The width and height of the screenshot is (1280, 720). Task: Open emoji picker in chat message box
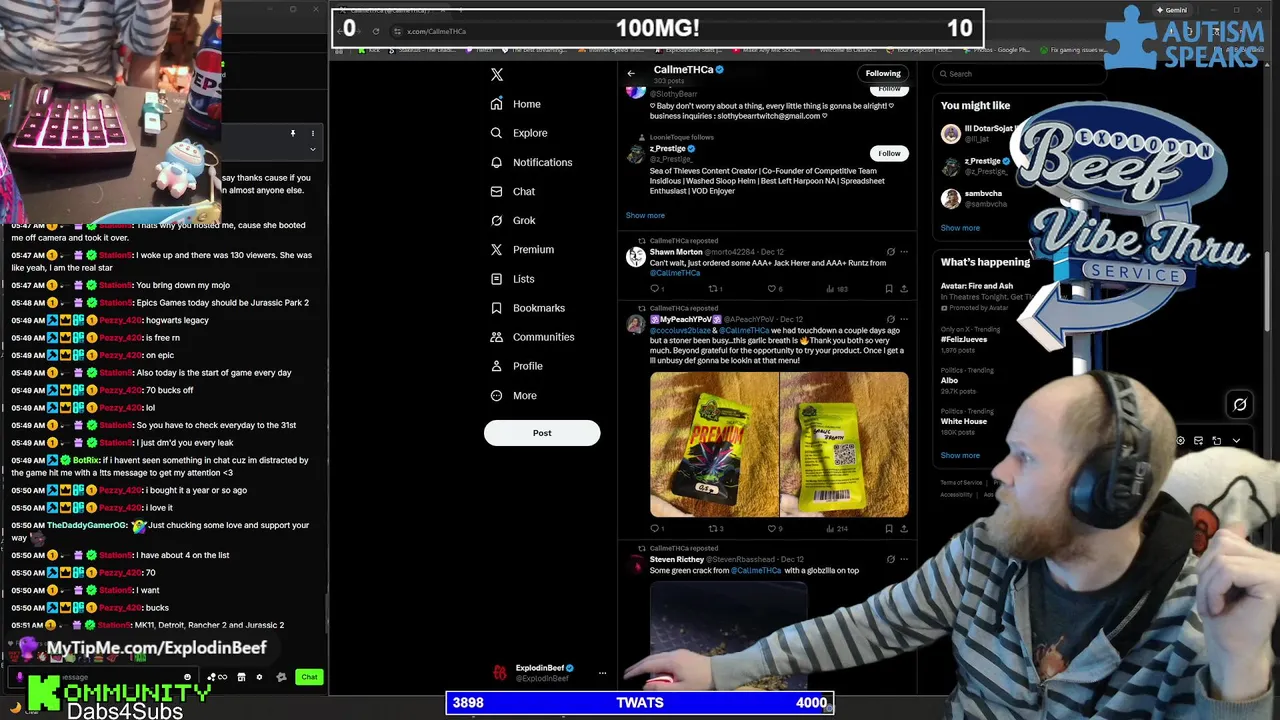tap(187, 677)
